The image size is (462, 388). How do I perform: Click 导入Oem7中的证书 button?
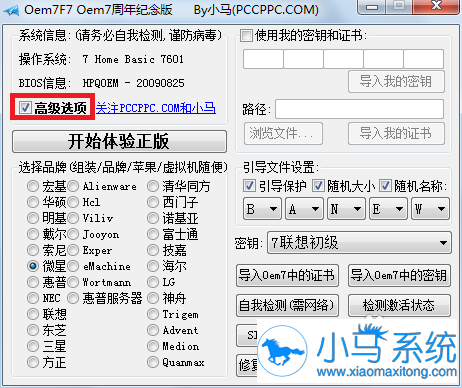287,275
